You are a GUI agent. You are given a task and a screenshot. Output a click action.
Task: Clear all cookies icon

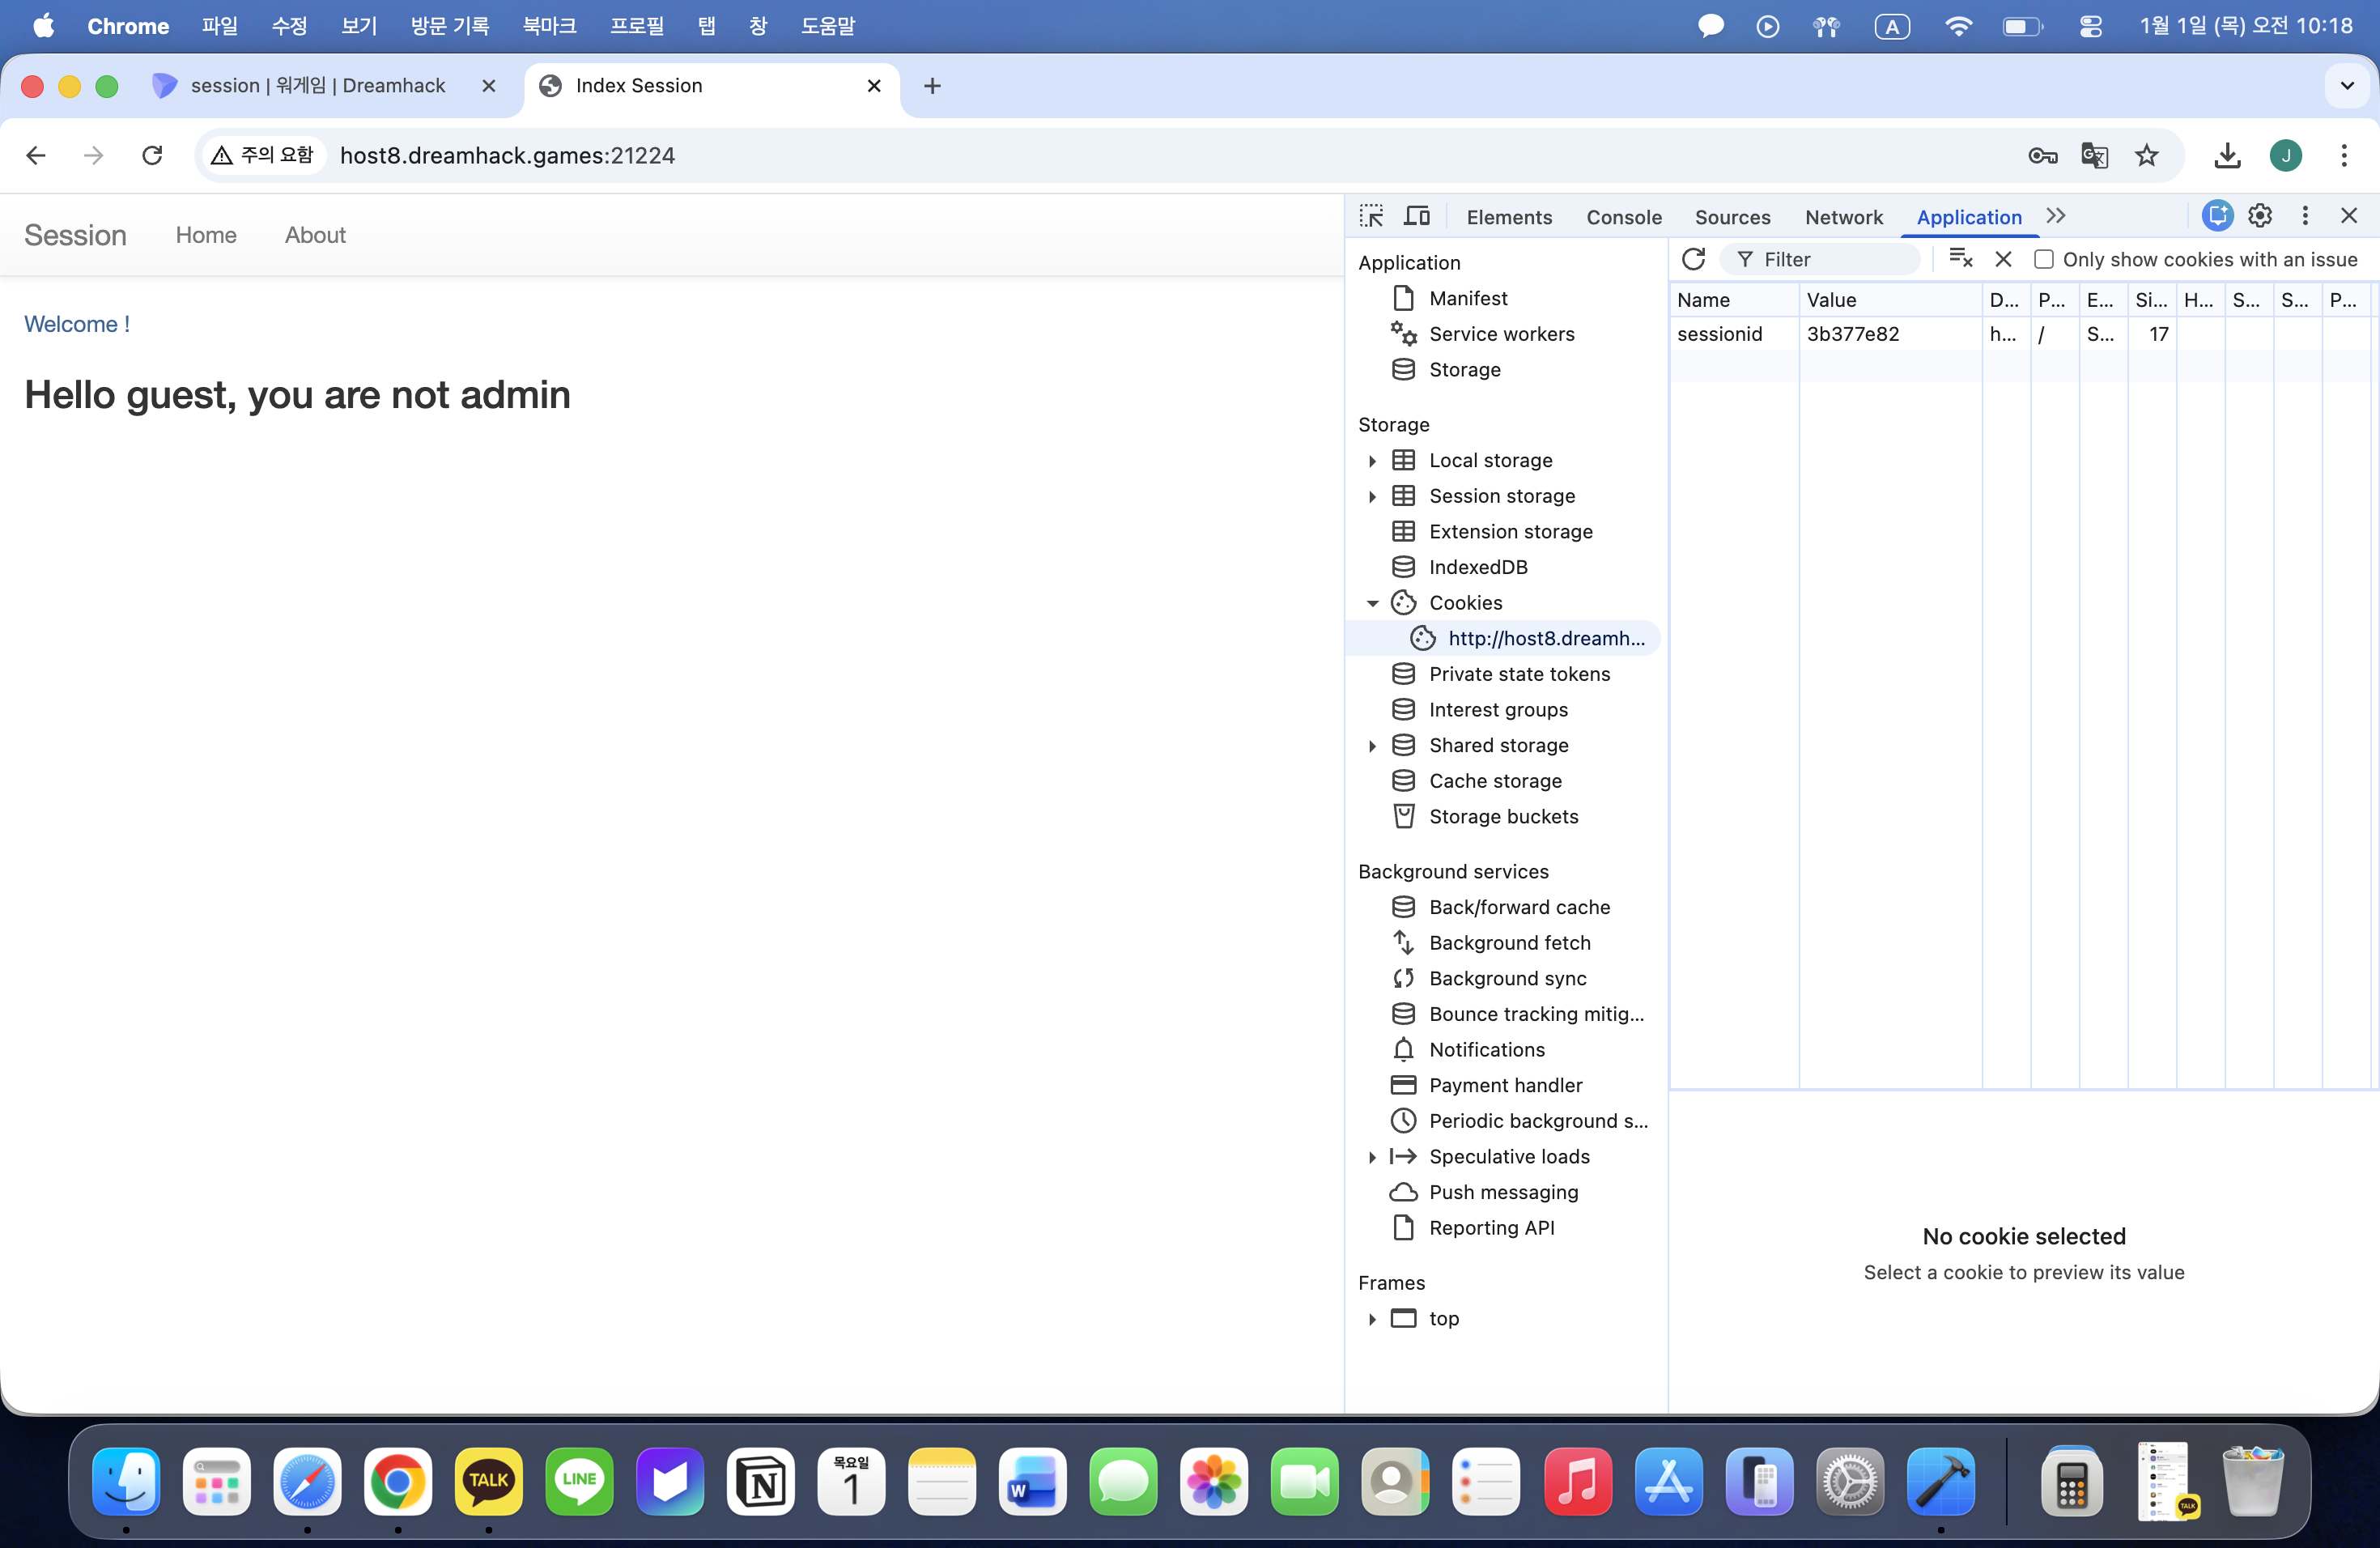pyautogui.click(x=1960, y=259)
